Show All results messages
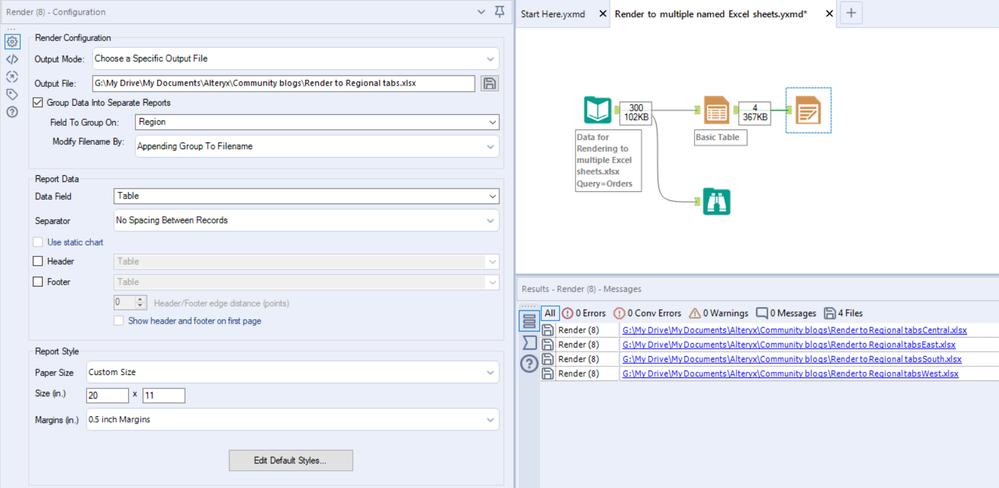Image resolution: width=999 pixels, height=488 pixels. tap(549, 313)
